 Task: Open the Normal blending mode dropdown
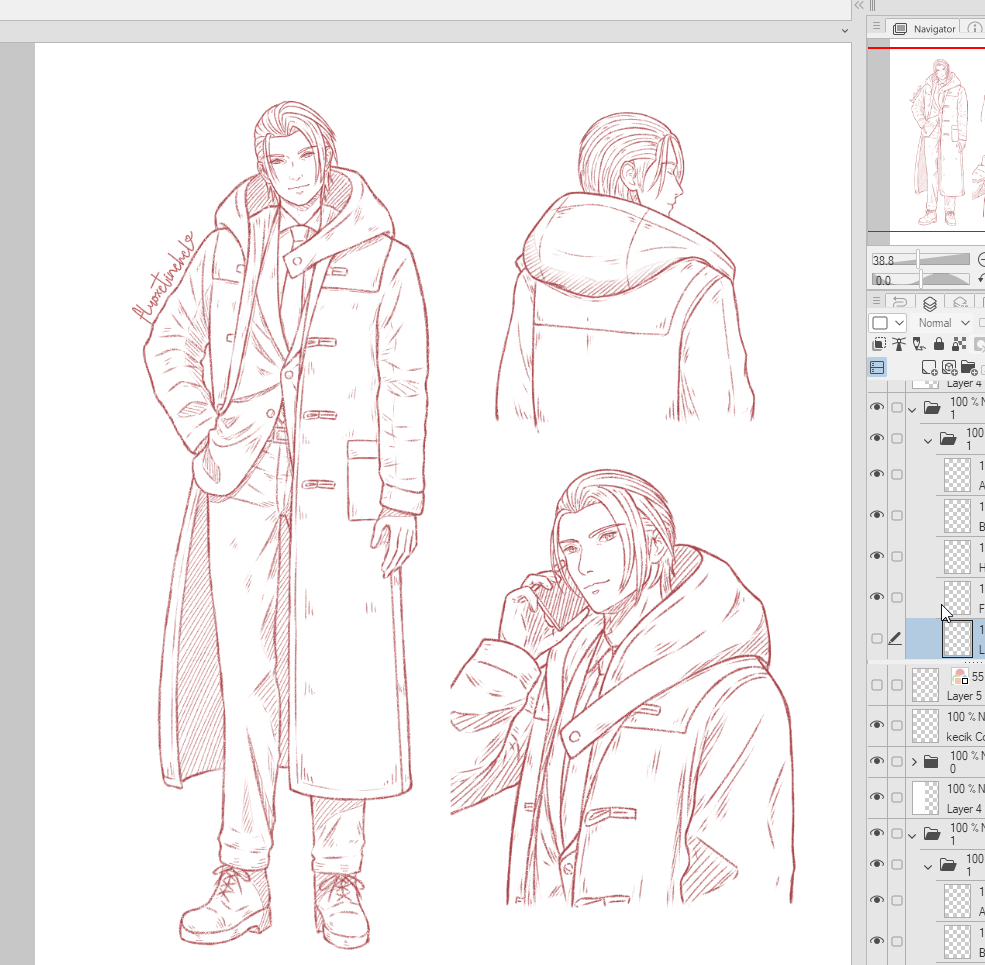click(943, 323)
